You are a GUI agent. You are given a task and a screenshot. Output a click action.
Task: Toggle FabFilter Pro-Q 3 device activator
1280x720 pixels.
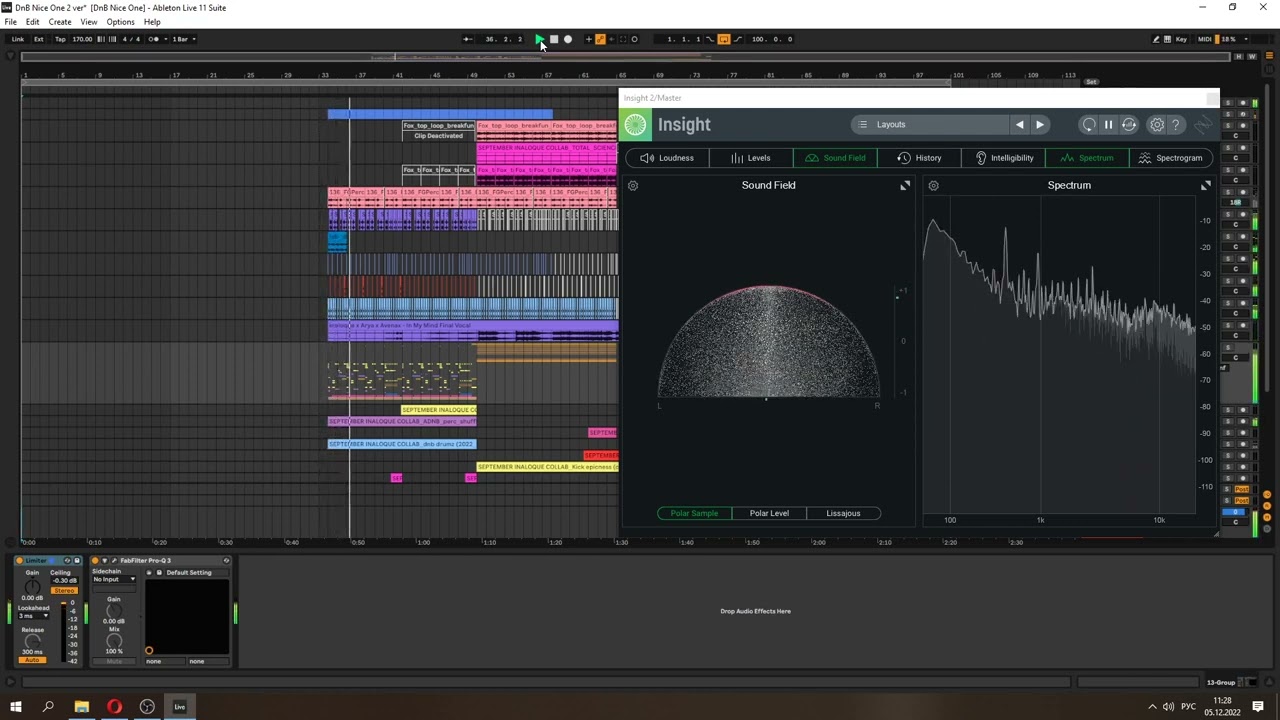[95, 560]
